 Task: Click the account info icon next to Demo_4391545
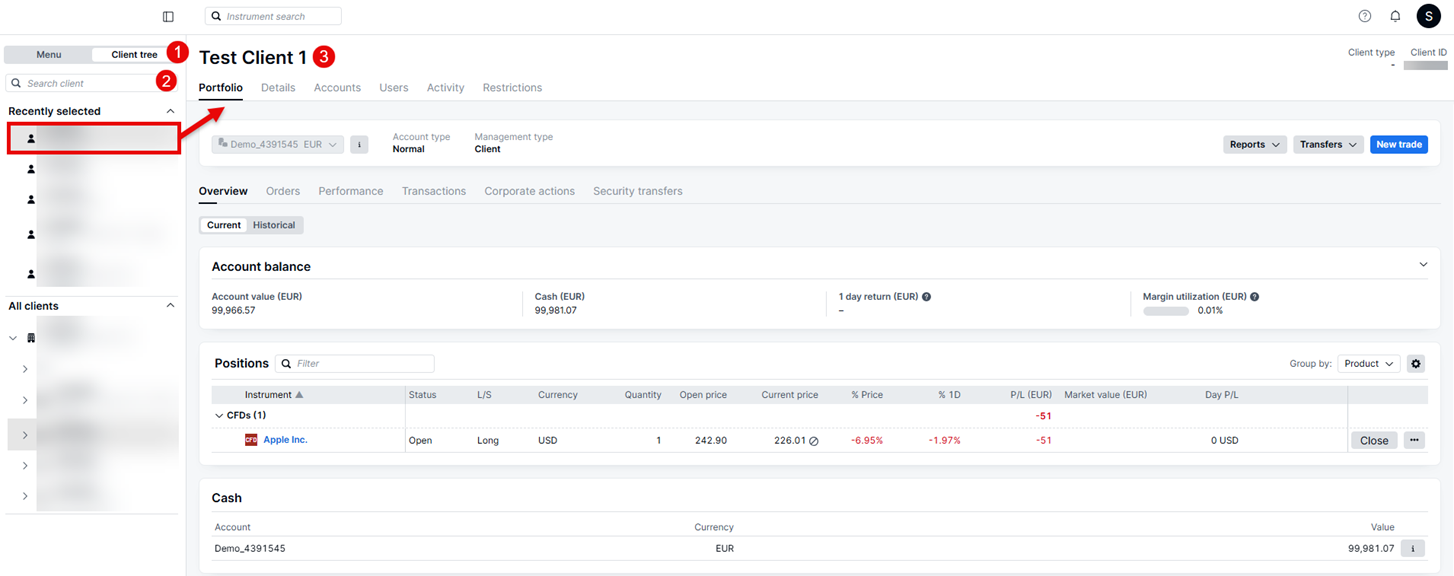[359, 144]
